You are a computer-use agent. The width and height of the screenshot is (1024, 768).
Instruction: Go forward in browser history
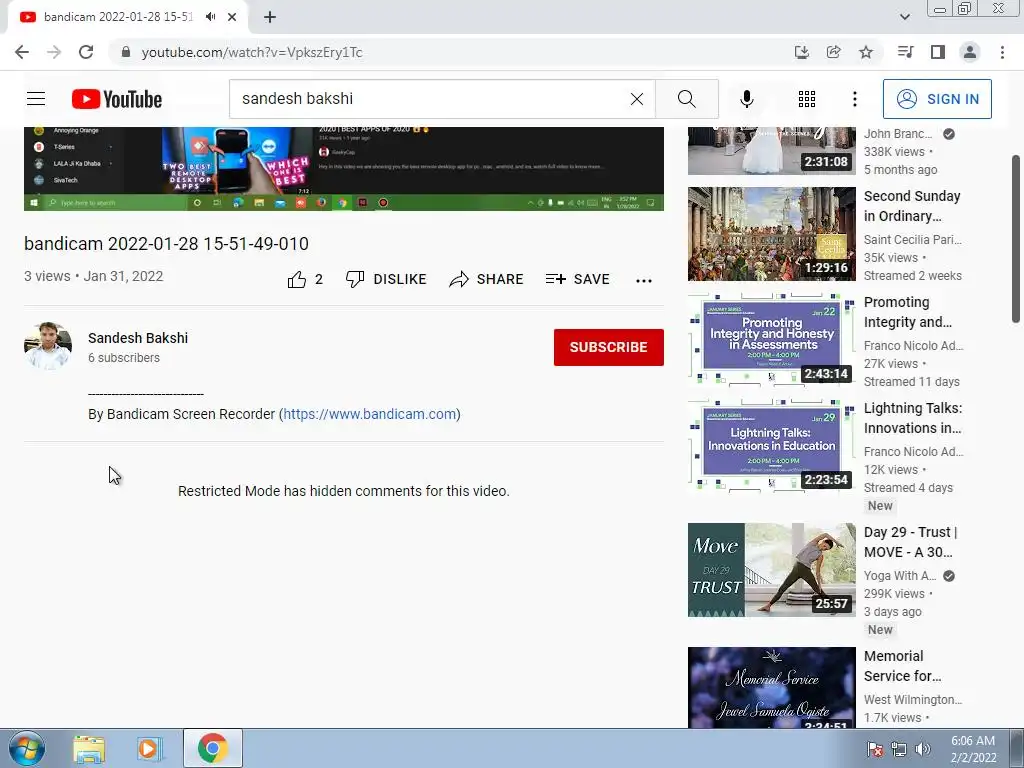coord(54,52)
